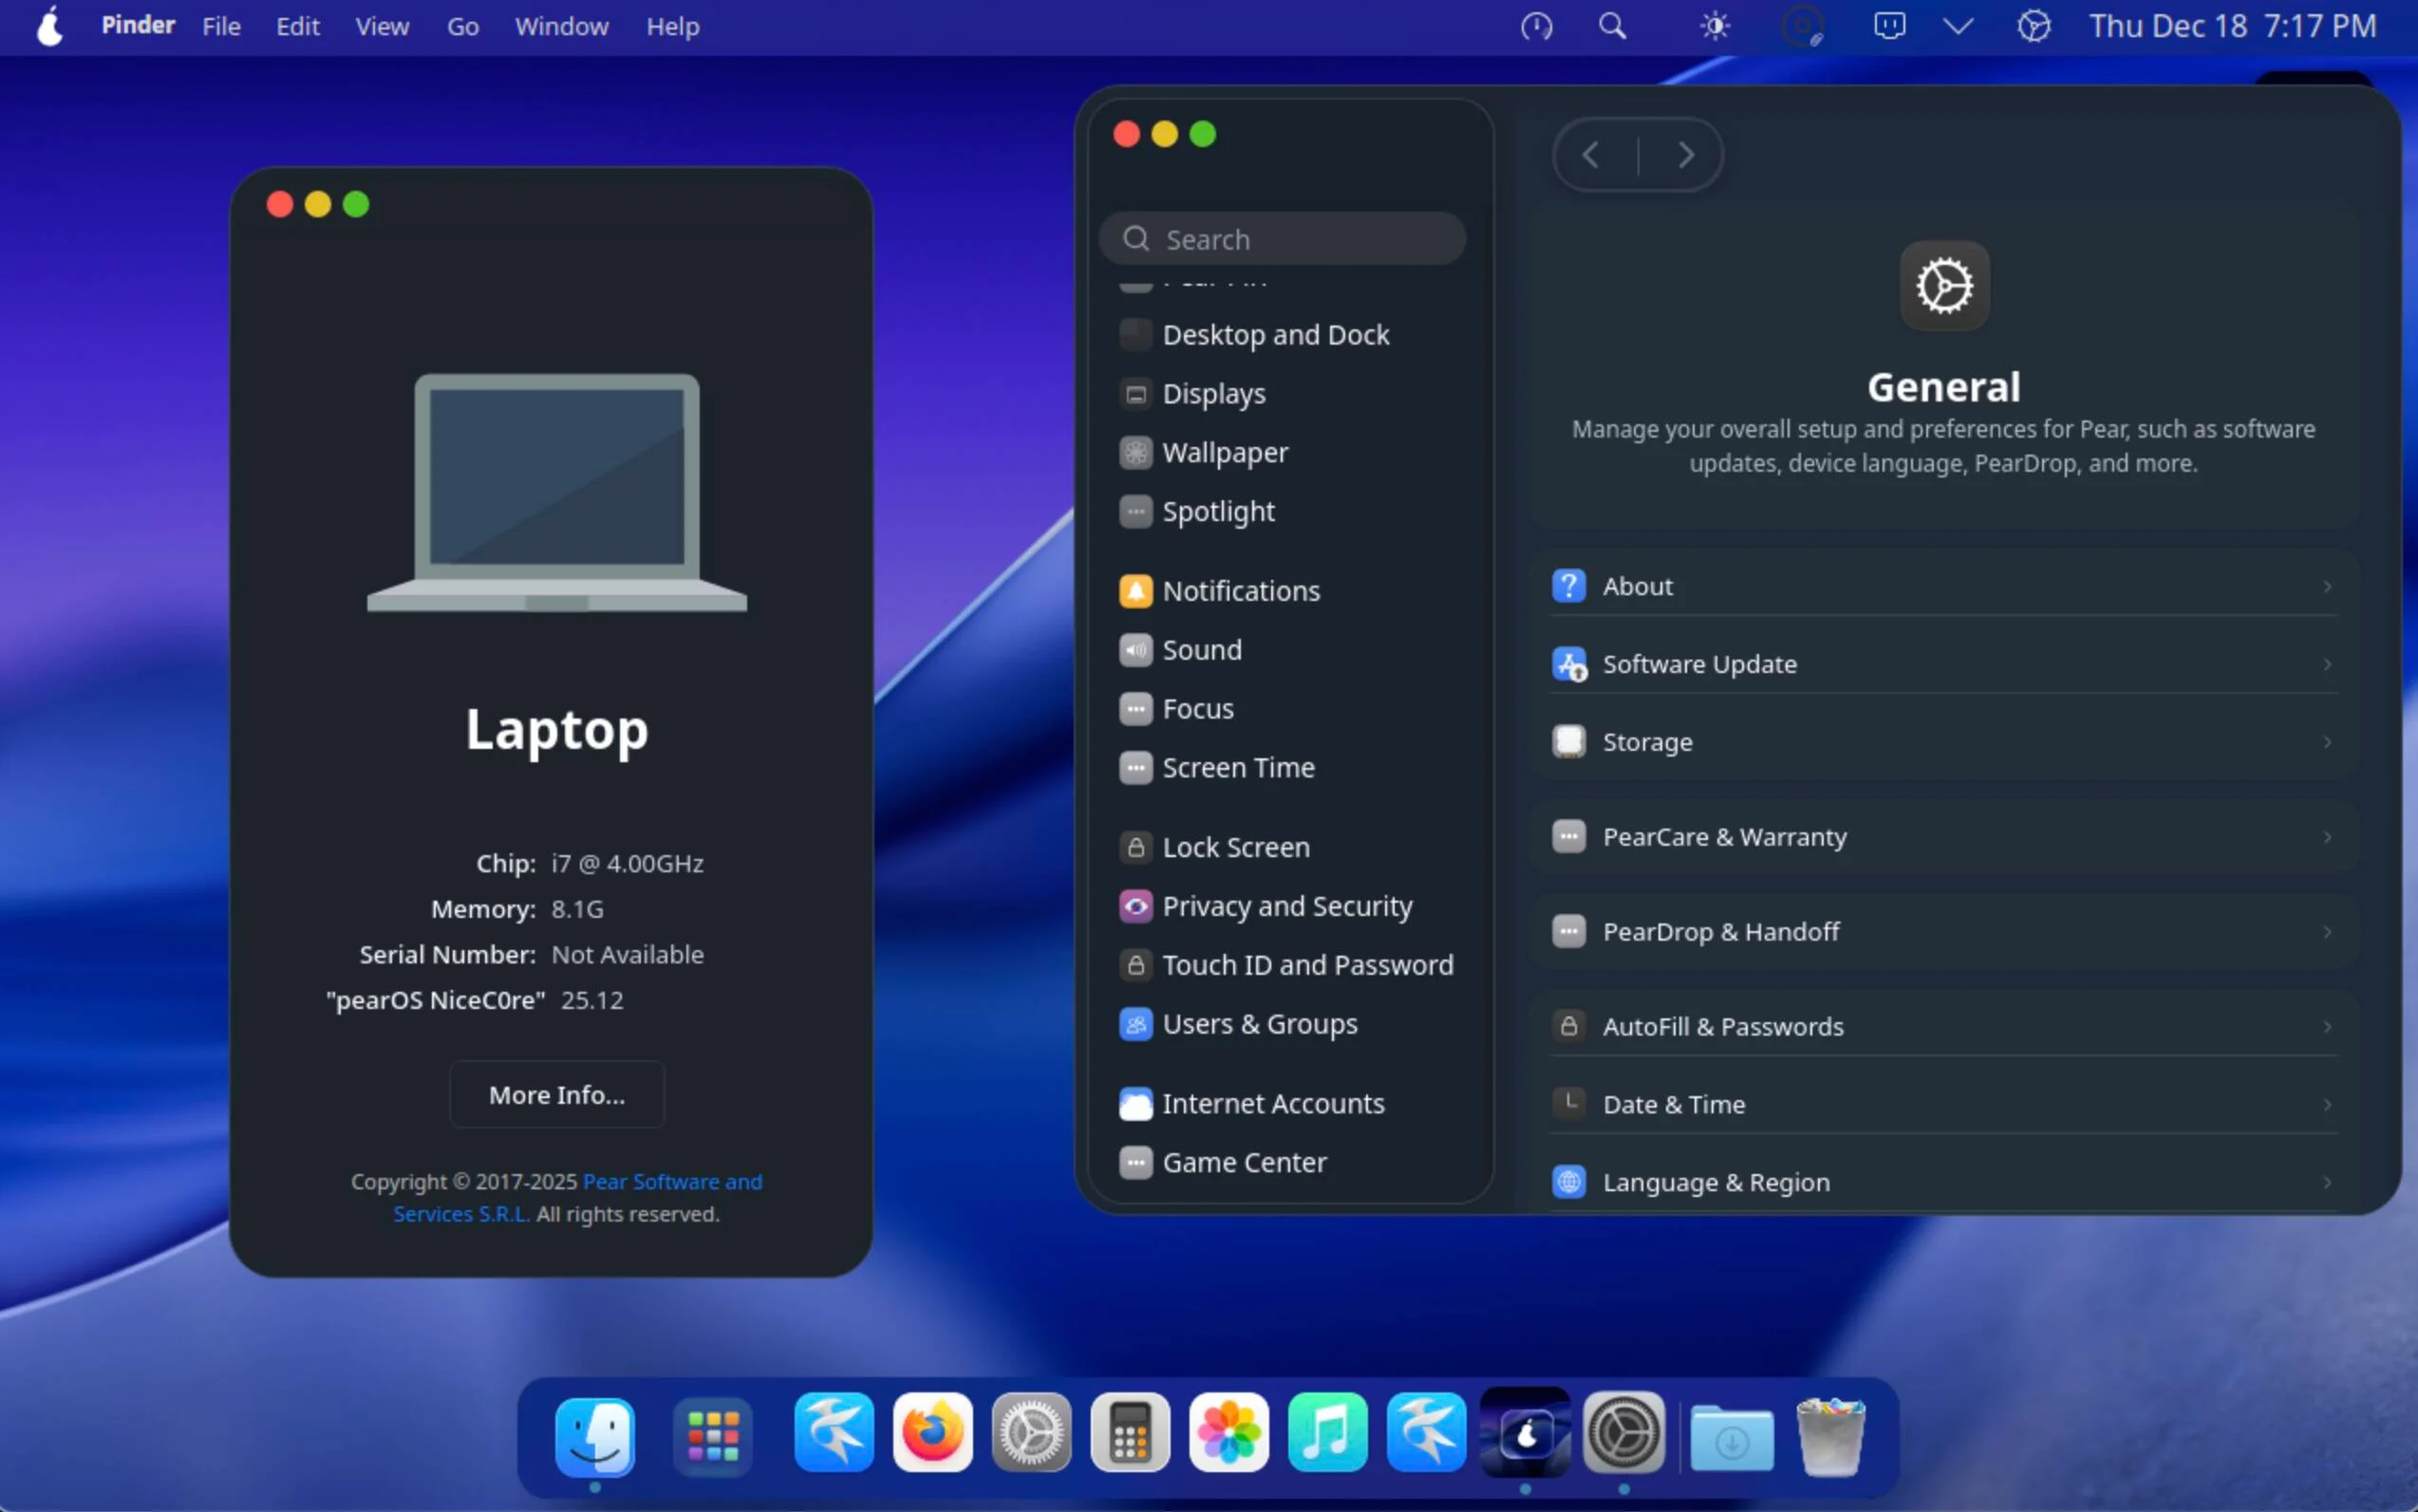Launch Firefox from the dock
Screen dimensions: 2418x1512
click(931, 1432)
